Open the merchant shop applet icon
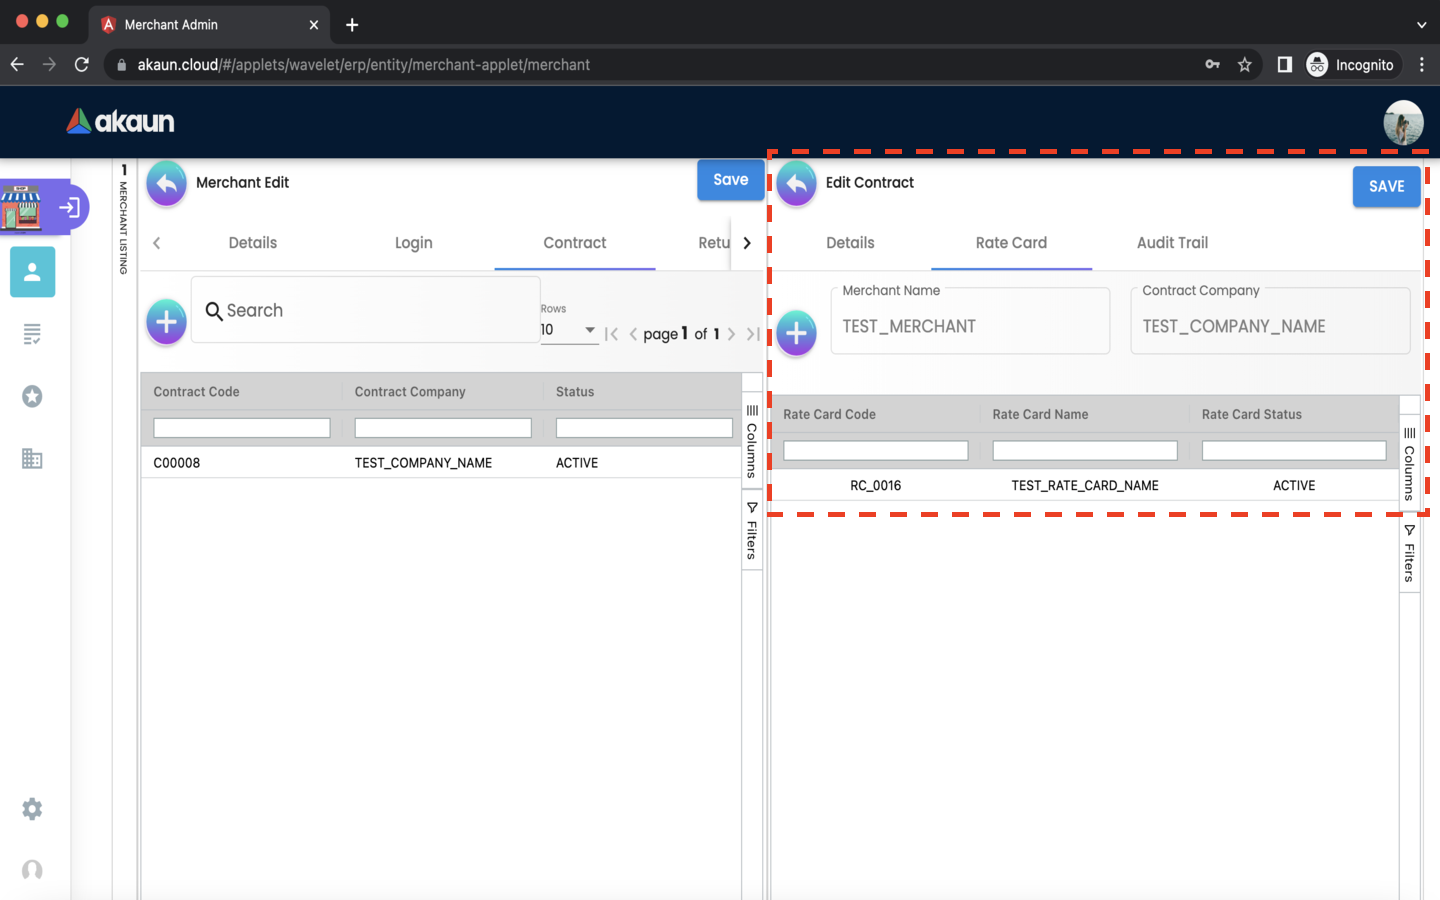Screen dimensions: 1440x900 (x=22, y=207)
